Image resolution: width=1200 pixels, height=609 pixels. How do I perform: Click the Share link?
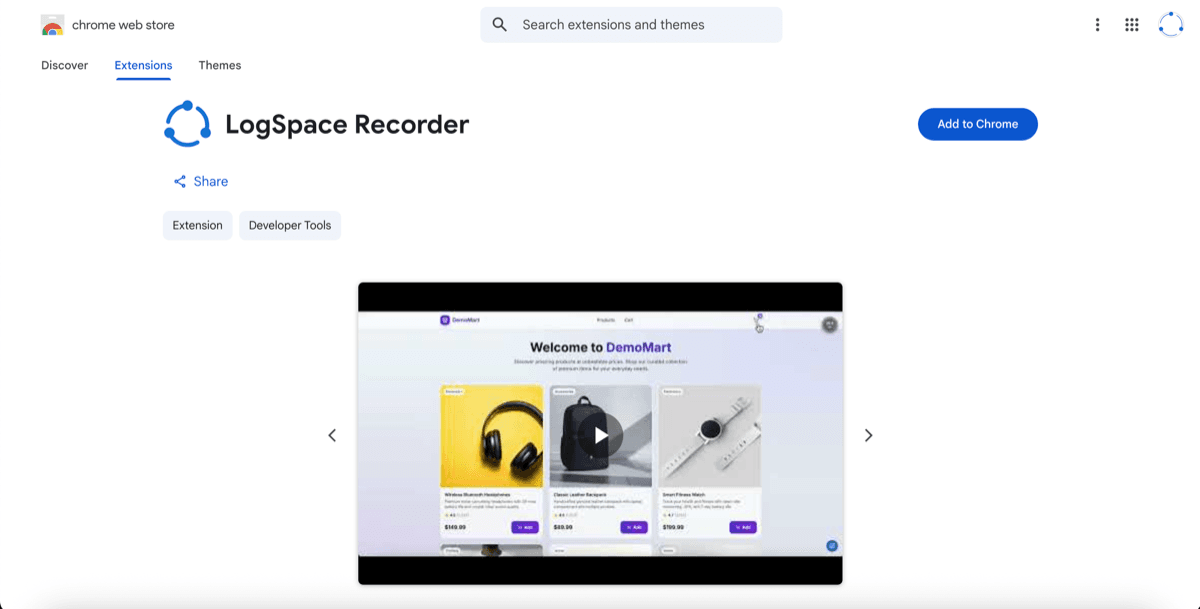point(200,181)
